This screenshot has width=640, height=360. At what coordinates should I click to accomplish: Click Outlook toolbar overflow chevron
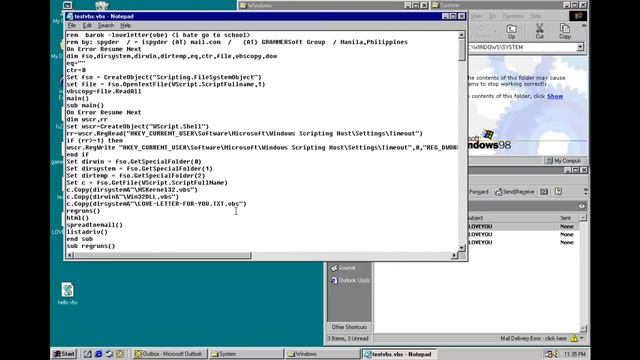pyautogui.click(x=585, y=191)
